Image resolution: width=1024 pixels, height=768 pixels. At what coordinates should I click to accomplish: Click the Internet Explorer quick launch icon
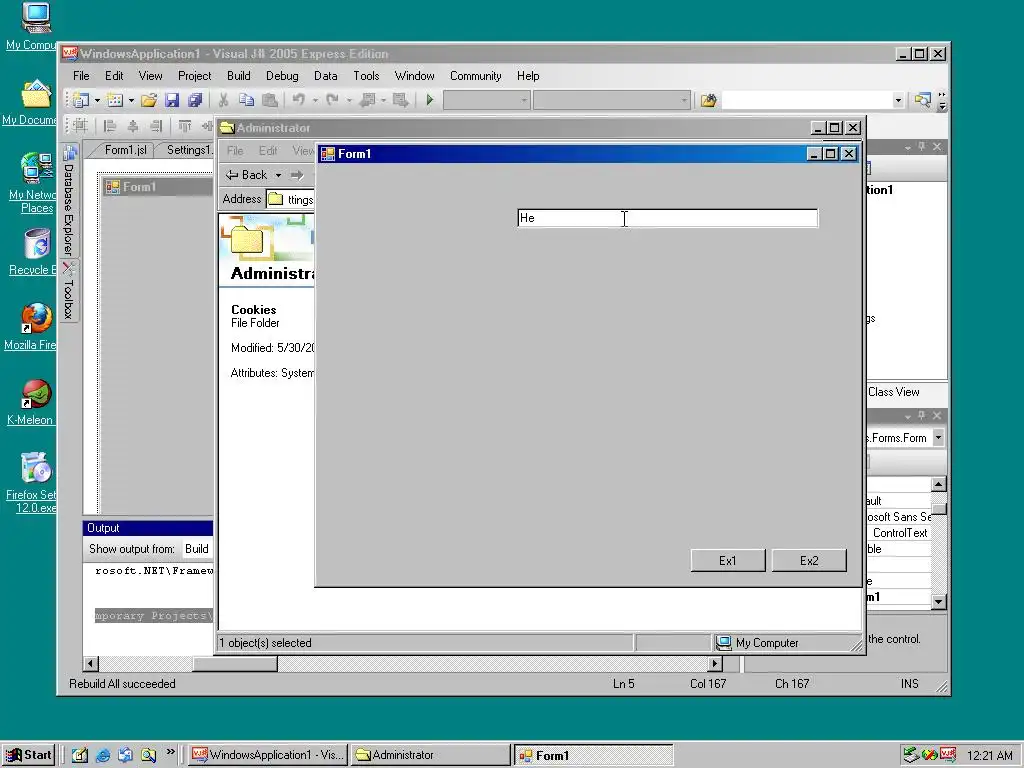click(x=103, y=755)
